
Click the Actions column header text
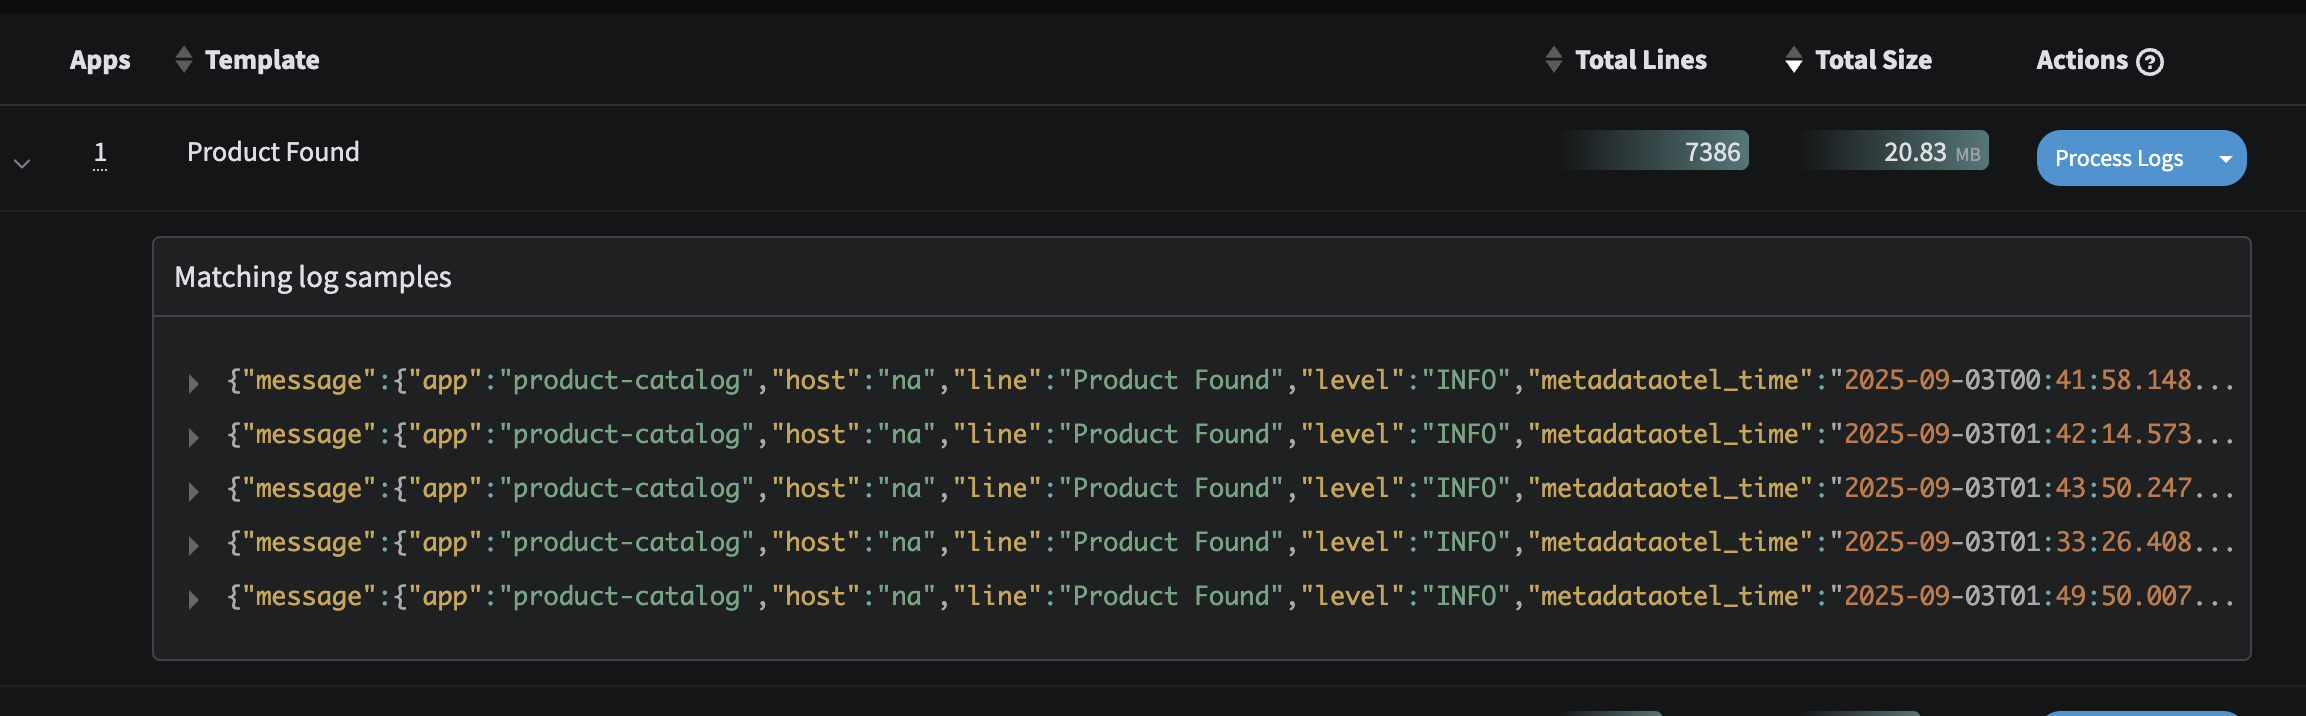pos(2082,60)
